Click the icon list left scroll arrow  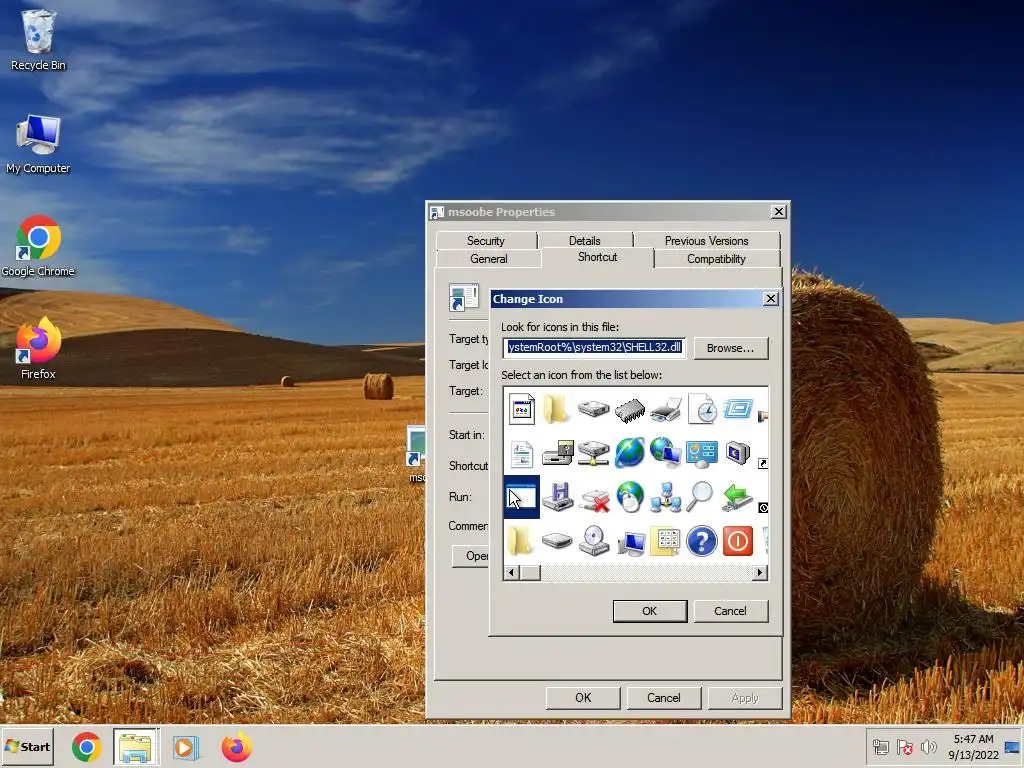click(x=512, y=573)
